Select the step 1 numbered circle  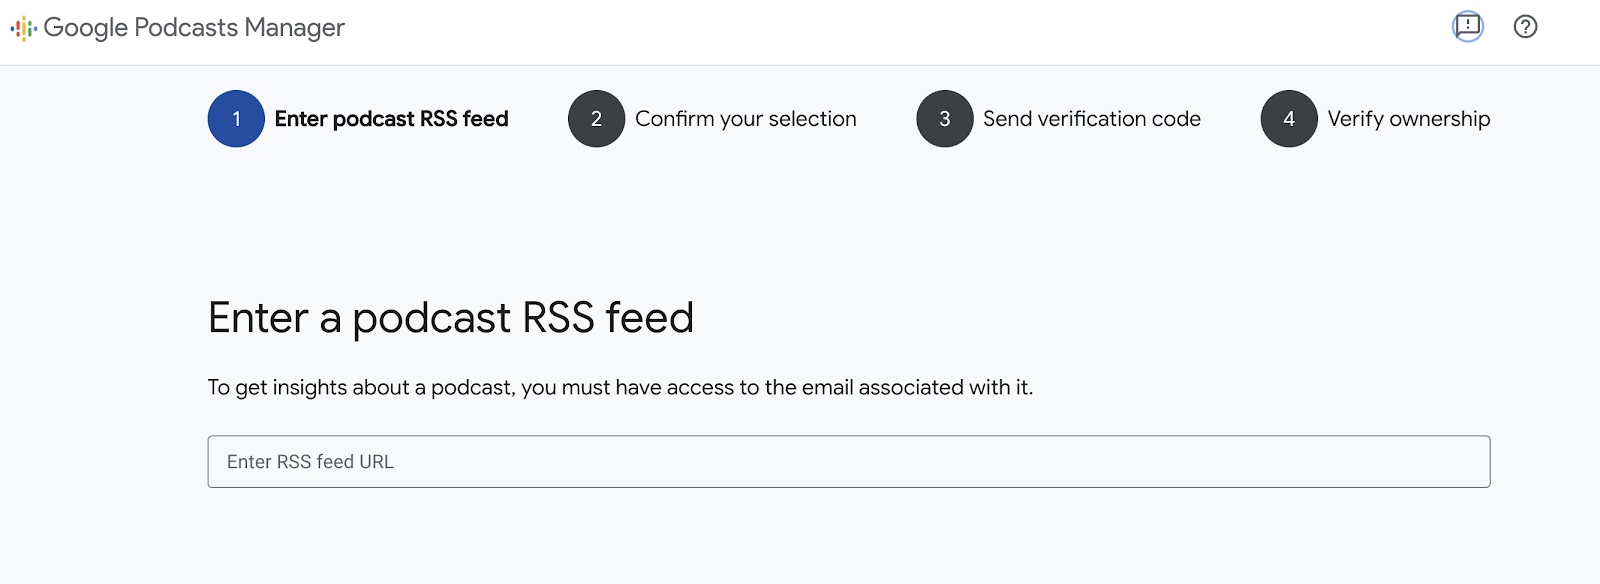236,119
